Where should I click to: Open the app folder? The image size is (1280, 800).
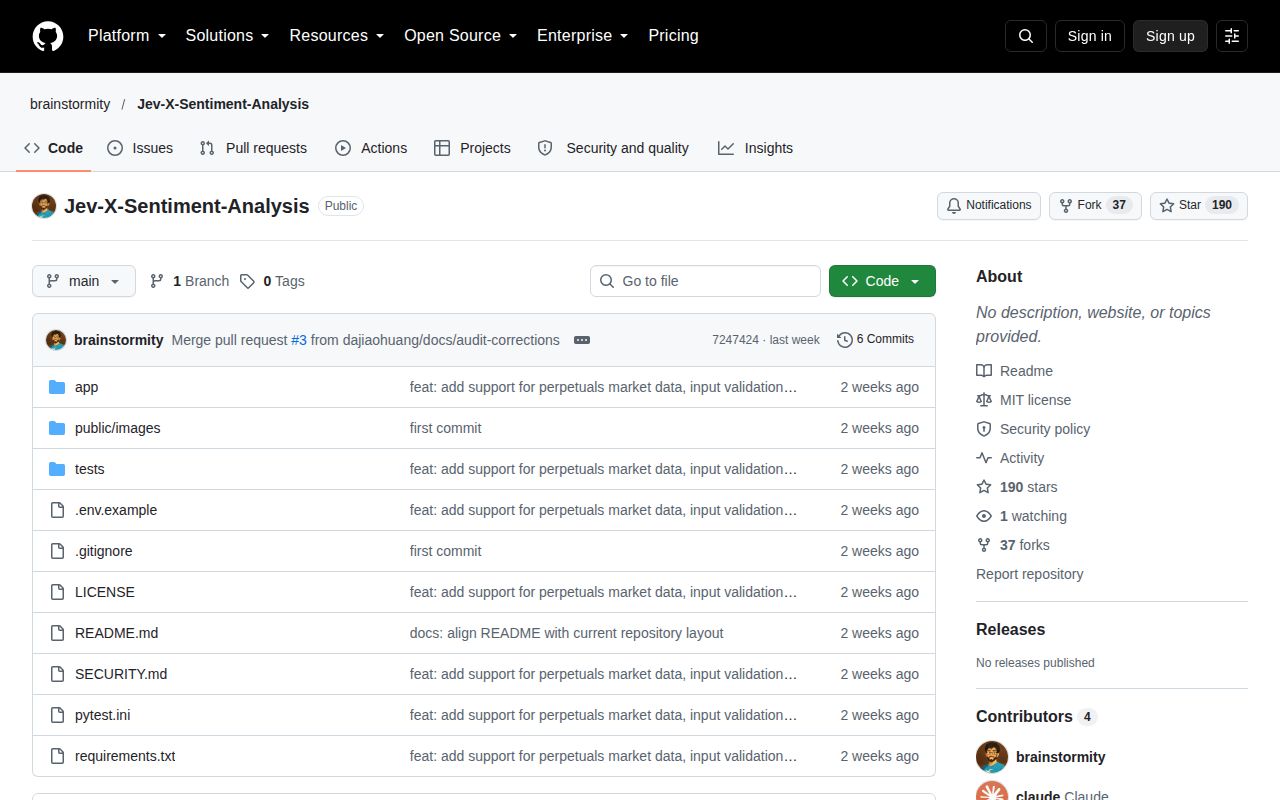point(86,387)
